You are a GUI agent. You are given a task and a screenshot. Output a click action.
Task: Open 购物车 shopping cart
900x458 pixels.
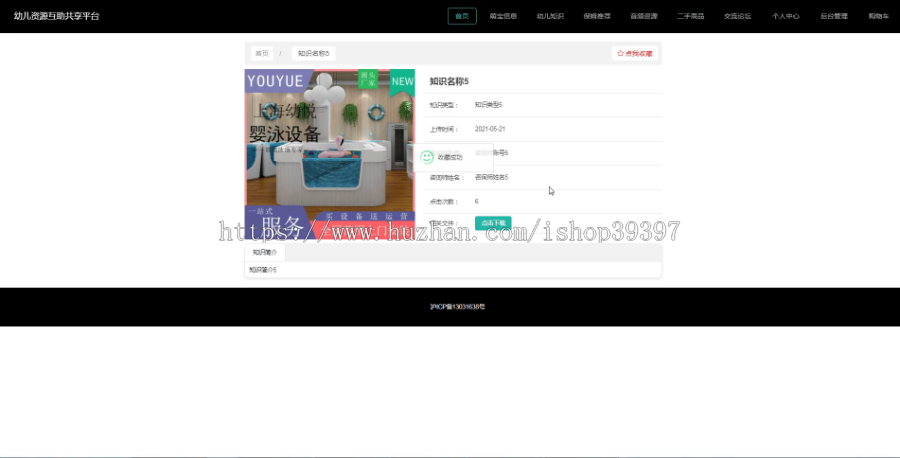pyautogui.click(x=878, y=16)
